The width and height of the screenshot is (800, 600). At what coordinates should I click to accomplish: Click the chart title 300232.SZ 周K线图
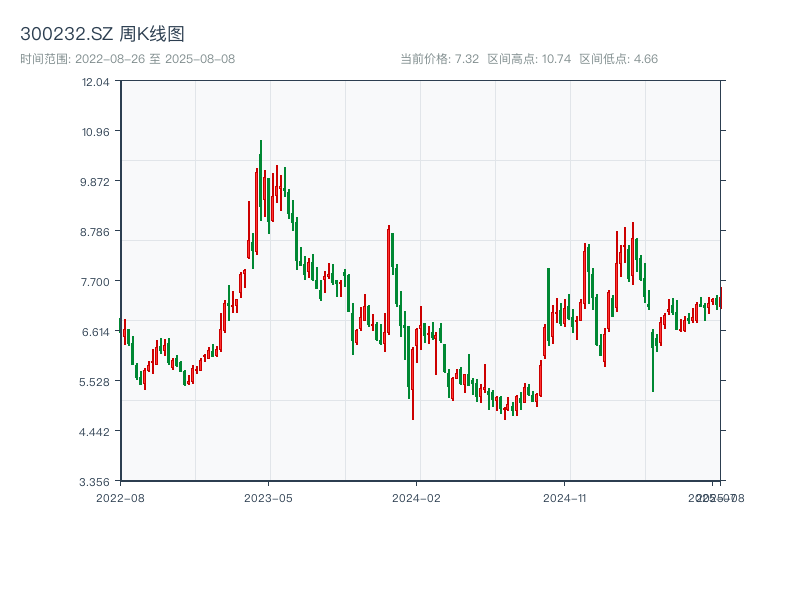(x=102, y=35)
